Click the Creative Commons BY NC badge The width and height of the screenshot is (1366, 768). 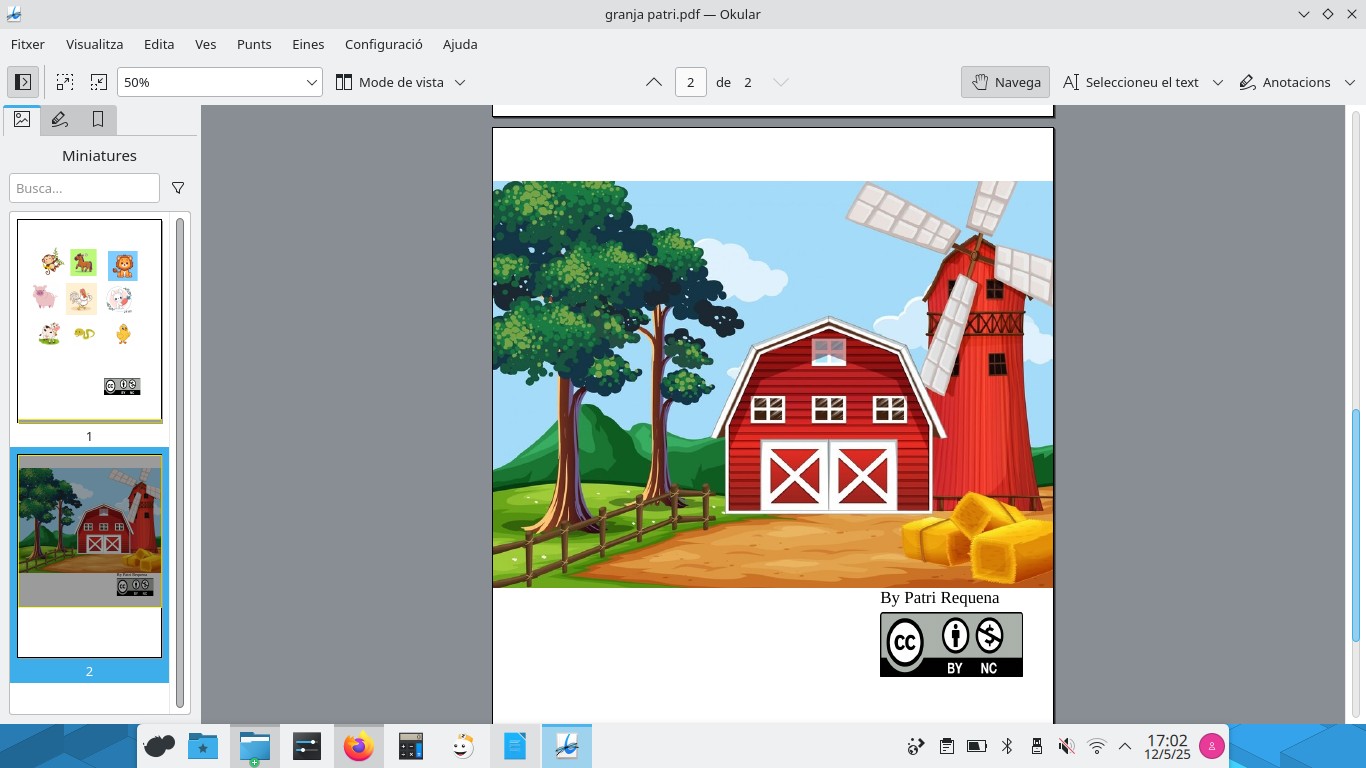point(951,644)
